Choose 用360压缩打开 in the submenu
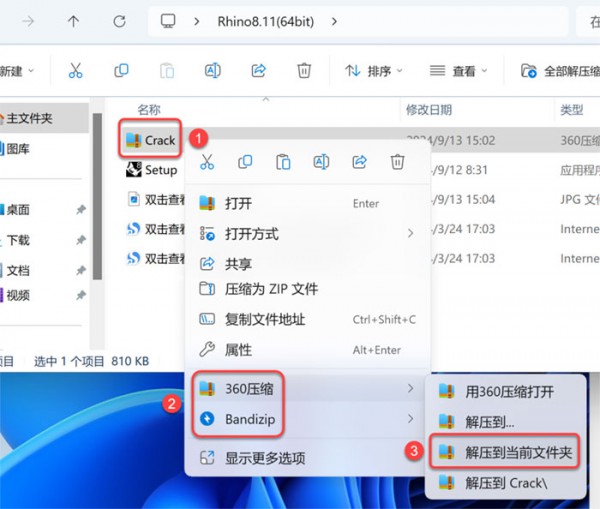This screenshot has height=509, width=600. tap(505, 392)
